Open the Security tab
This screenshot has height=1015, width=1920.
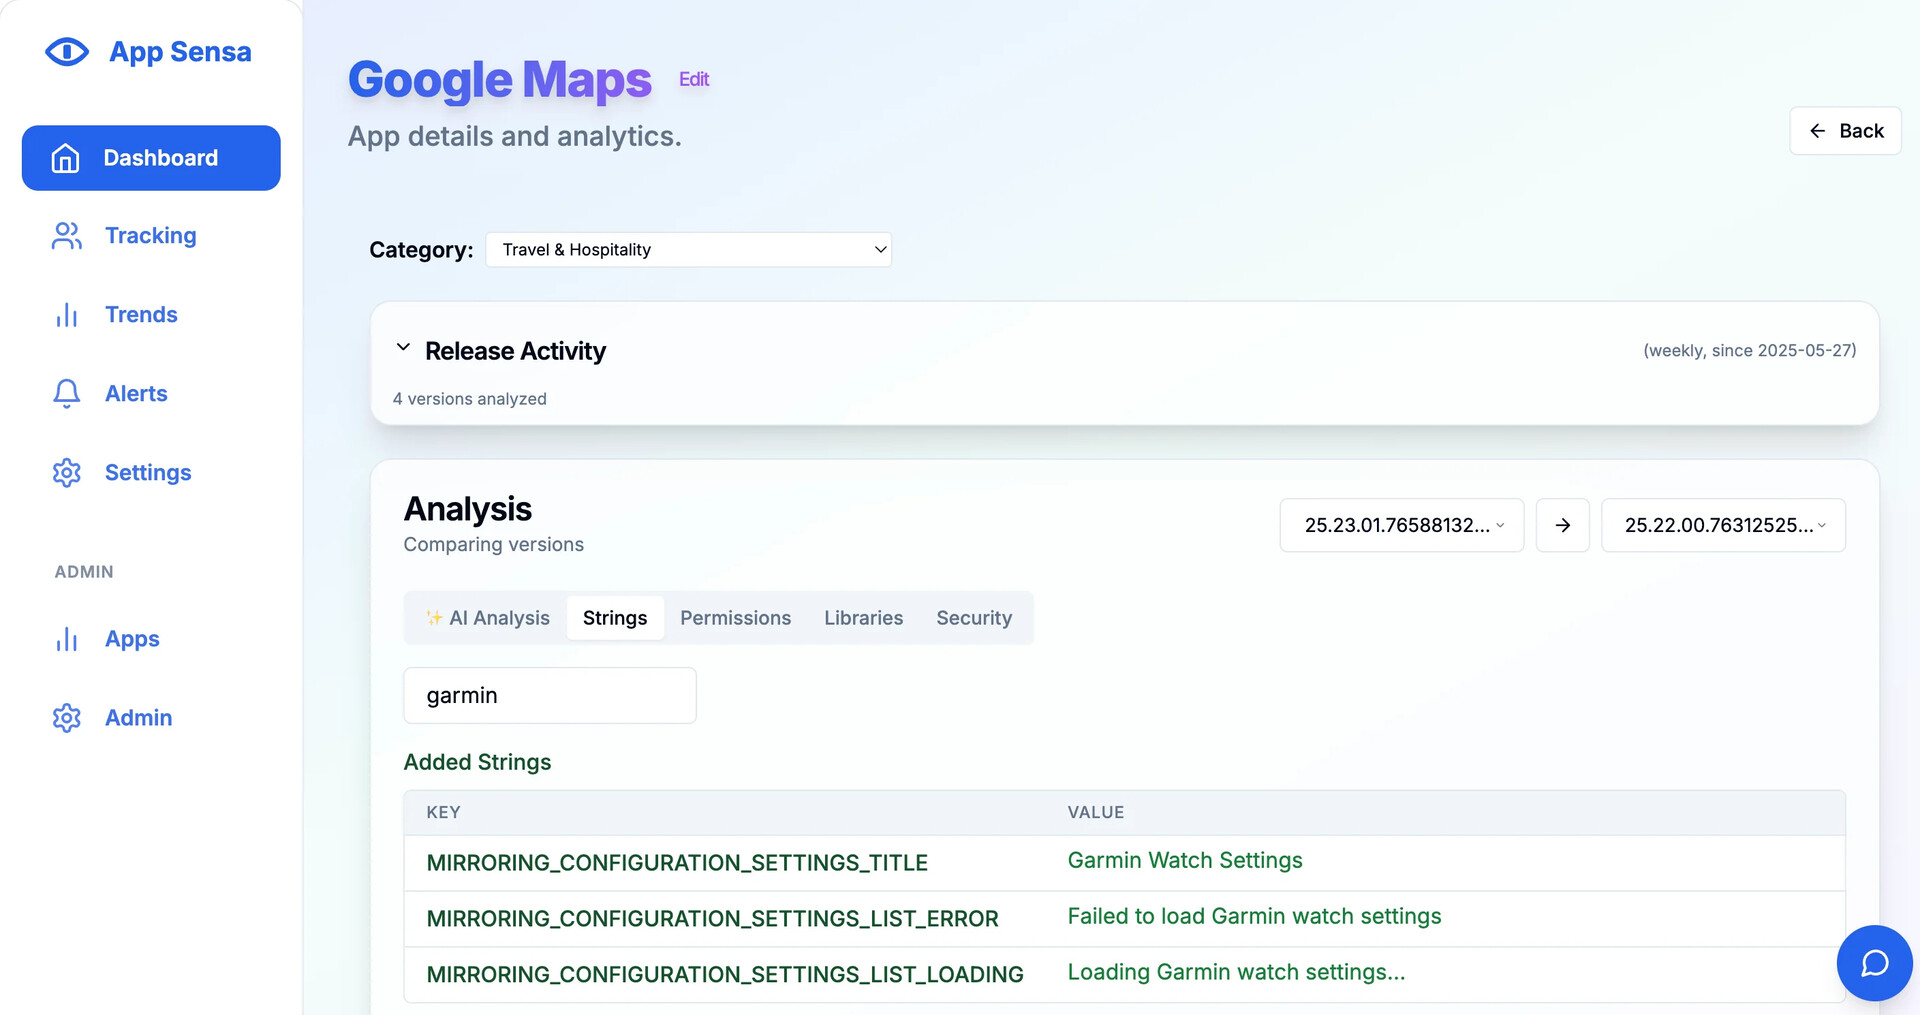pyautogui.click(x=973, y=618)
